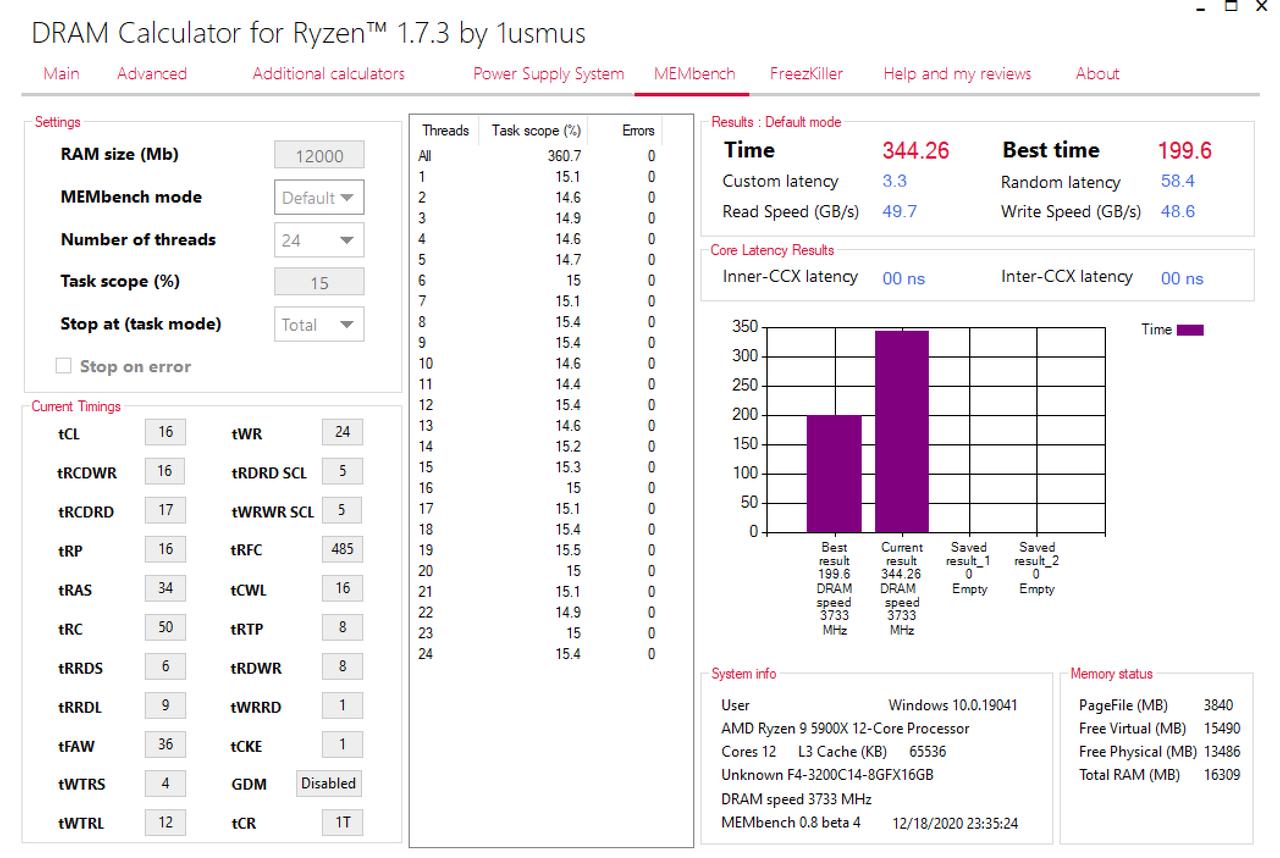Open the Main tab

point(61,74)
